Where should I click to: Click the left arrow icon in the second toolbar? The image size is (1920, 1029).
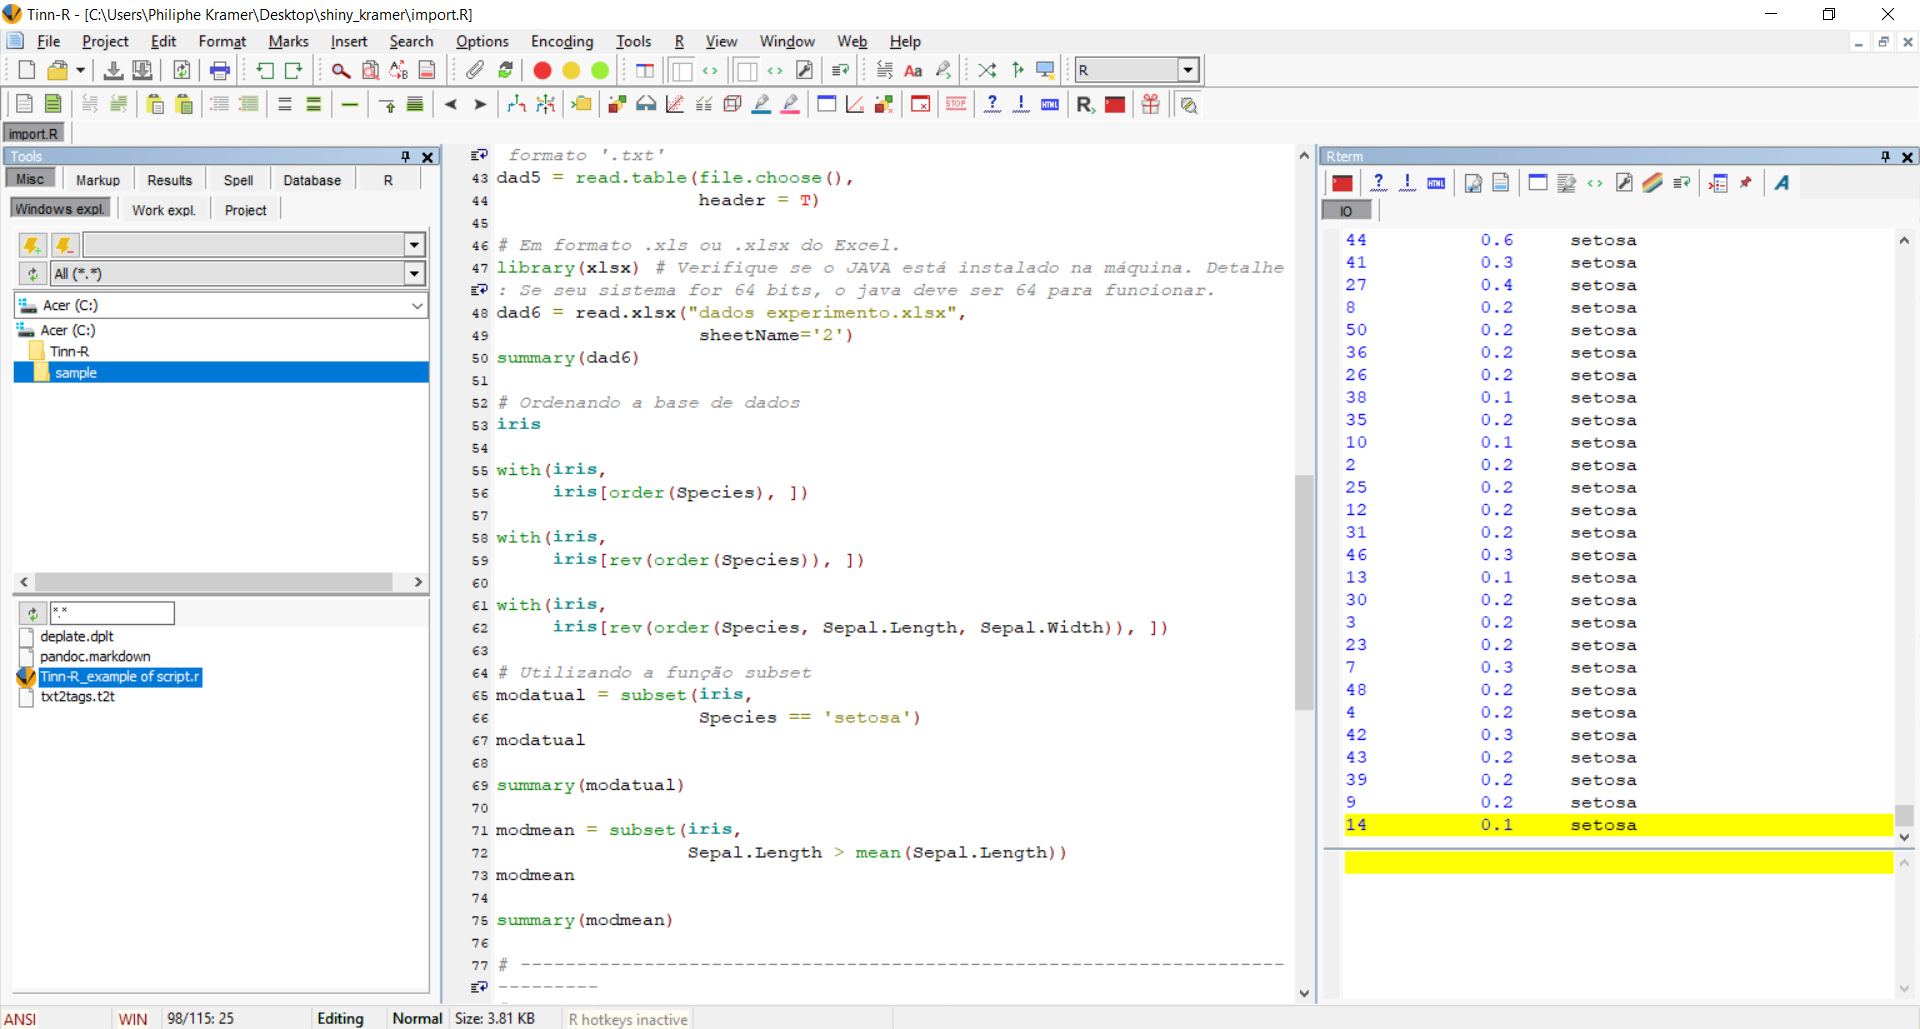point(451,104)
